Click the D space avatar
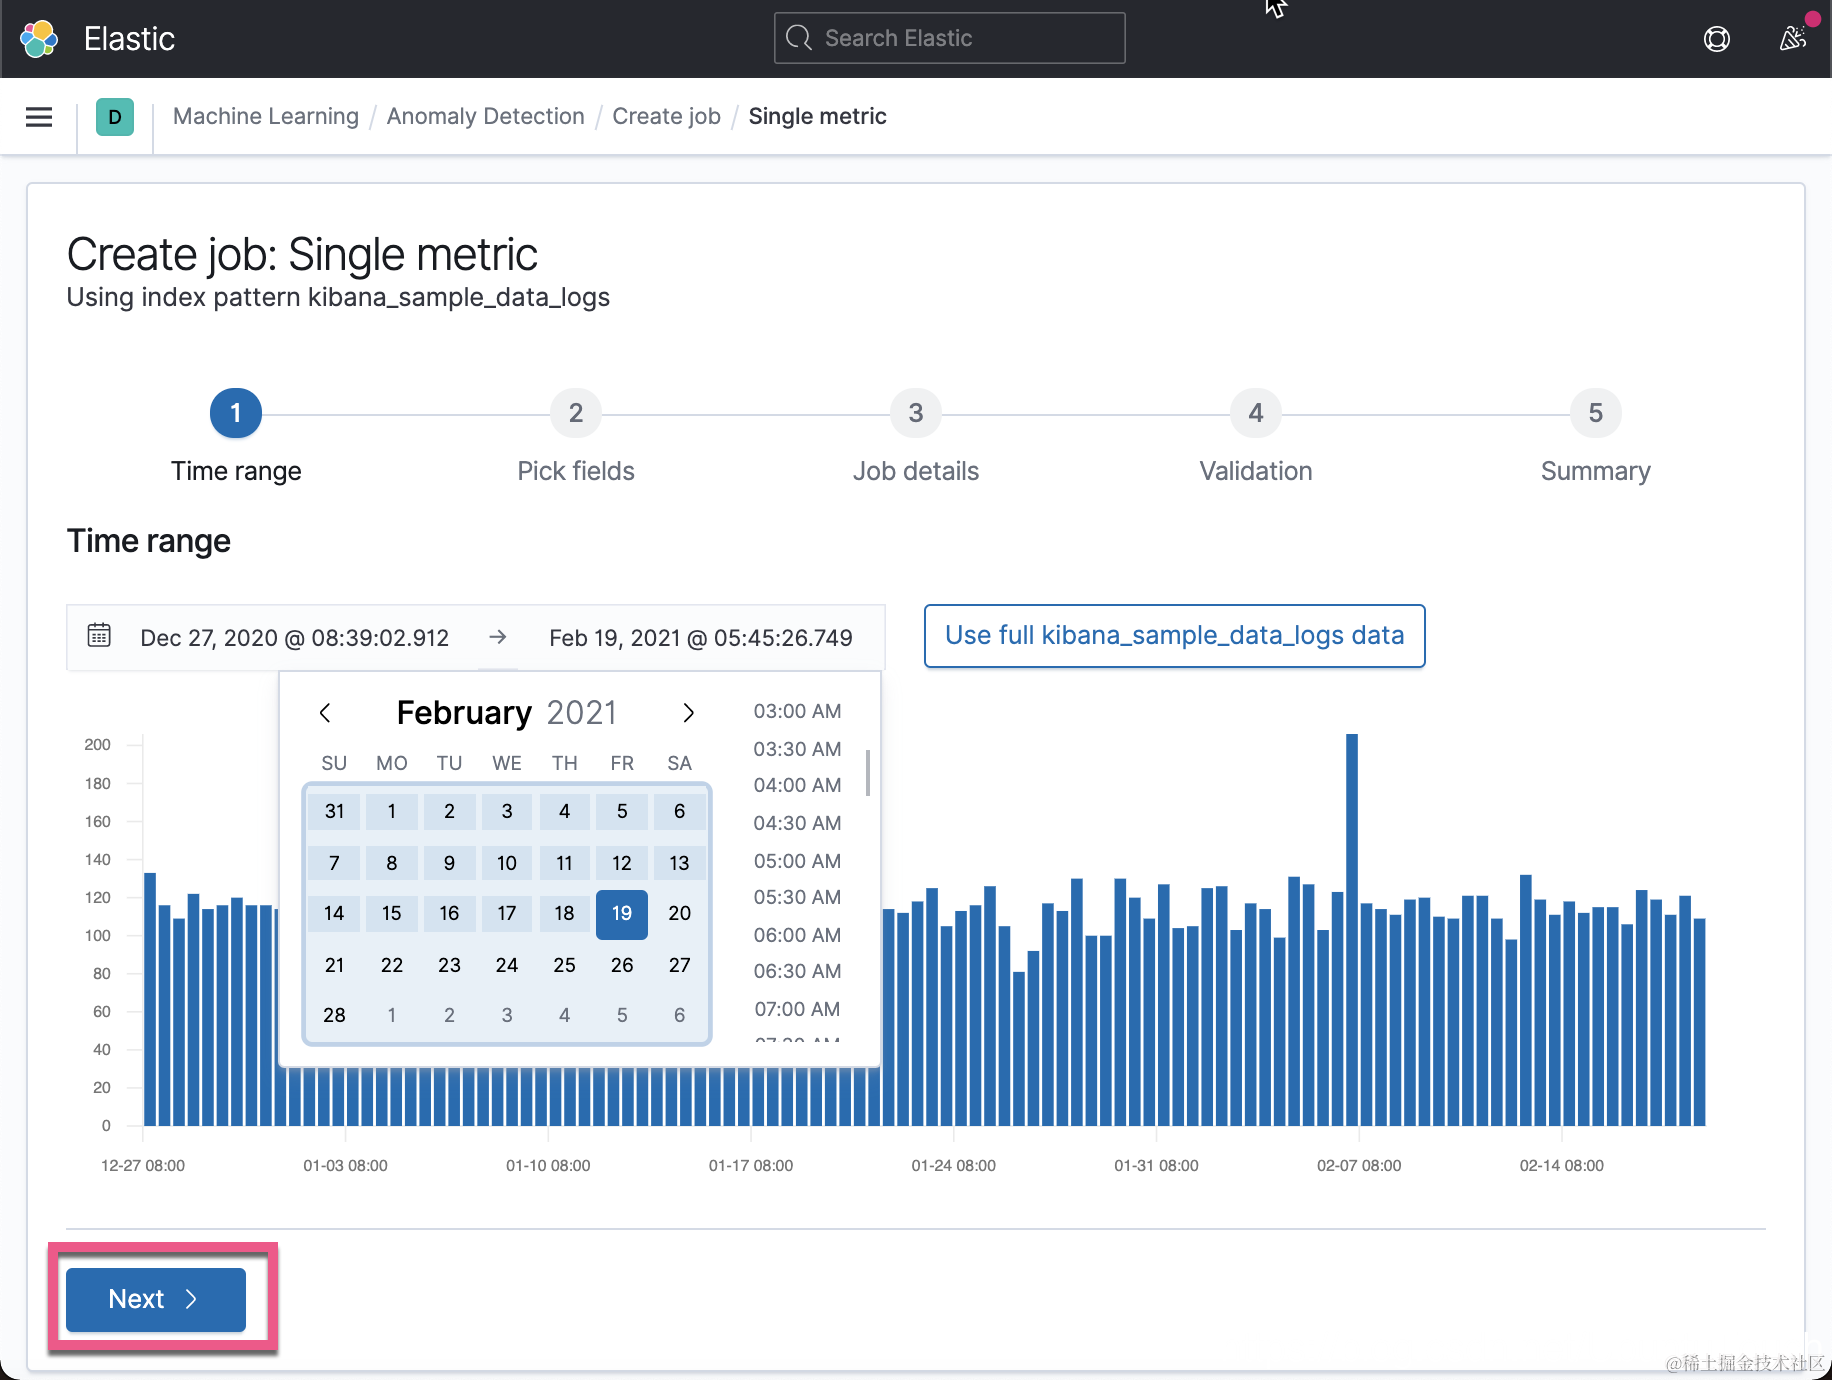The image size is (1832, 1380). tap(115, 117)
